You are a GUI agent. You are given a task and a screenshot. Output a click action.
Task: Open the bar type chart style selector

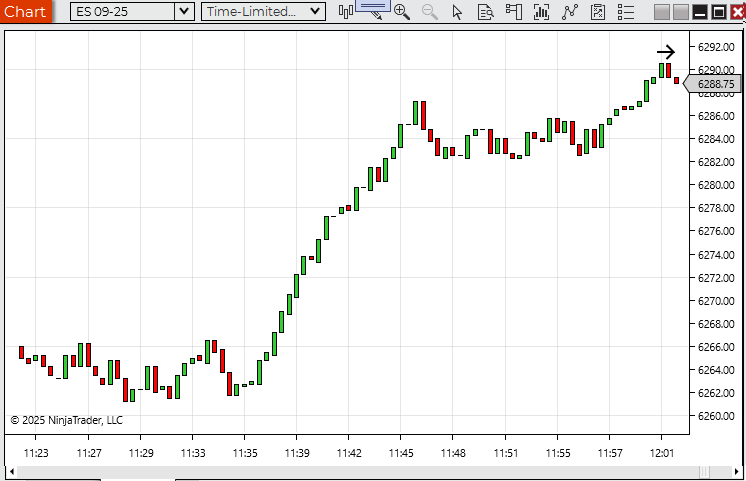(x=347, y=12)
